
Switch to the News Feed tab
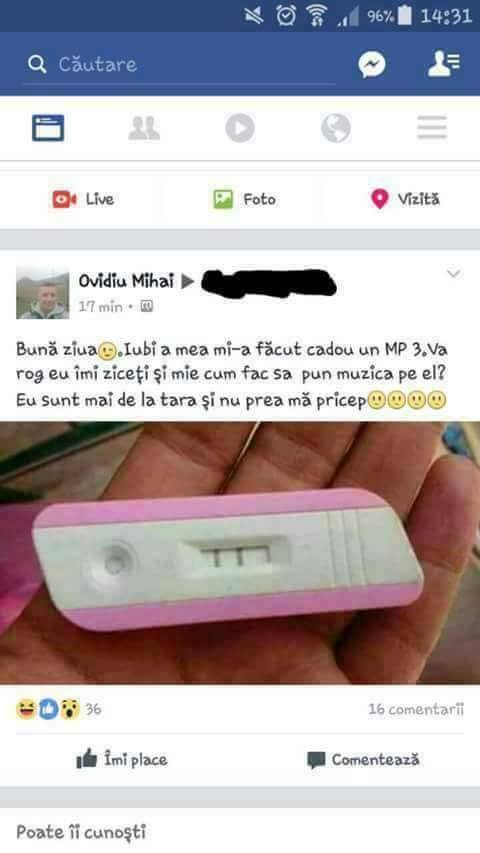click(48, 128)
